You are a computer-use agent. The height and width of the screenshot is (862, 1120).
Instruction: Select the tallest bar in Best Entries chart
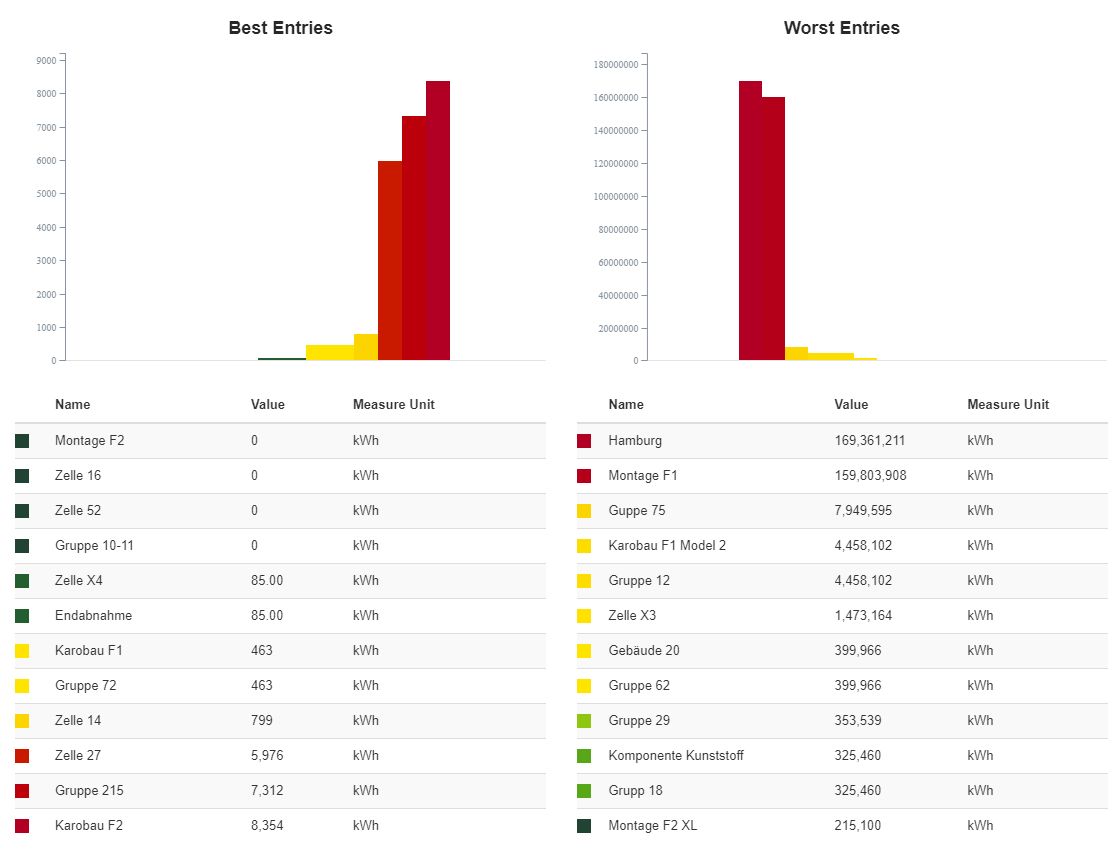(438, 220)
